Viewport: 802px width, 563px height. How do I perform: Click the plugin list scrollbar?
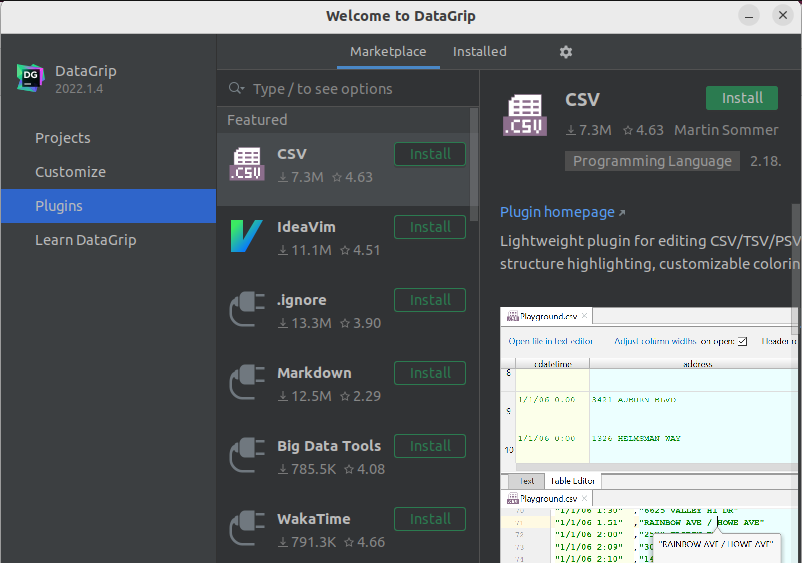[474, 164]
